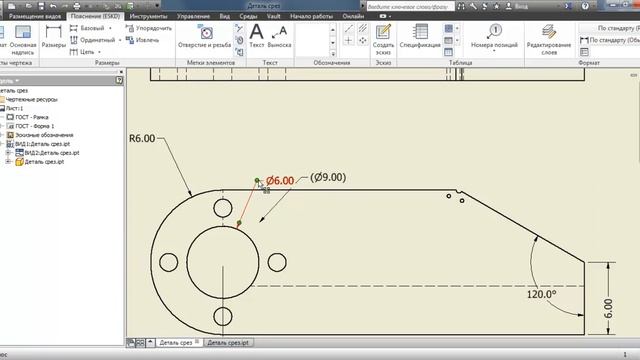This screenshot has height=360, width=640.
Task: Click in the keyword search field
Action: [410, 6]
